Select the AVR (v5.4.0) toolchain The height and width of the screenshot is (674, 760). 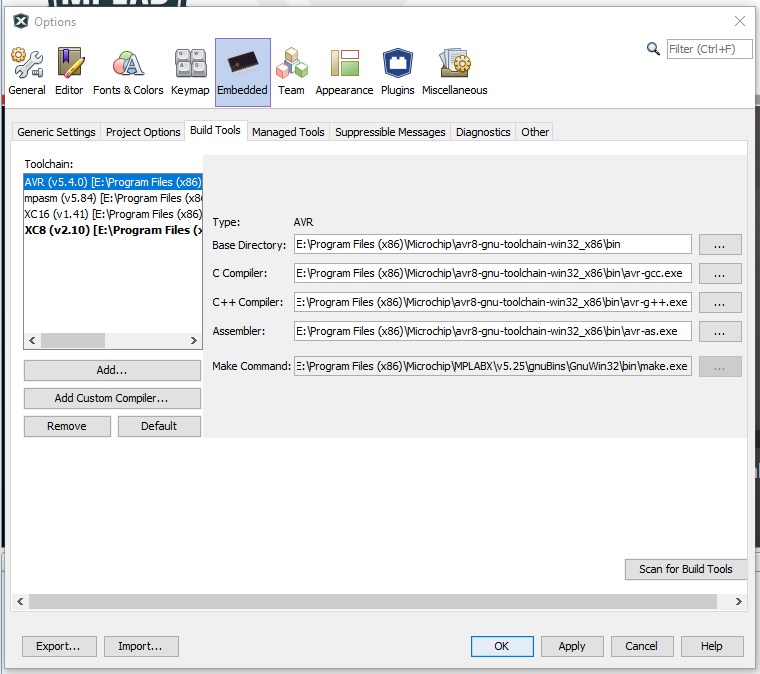pyautogui.click(x=113, y=182)
